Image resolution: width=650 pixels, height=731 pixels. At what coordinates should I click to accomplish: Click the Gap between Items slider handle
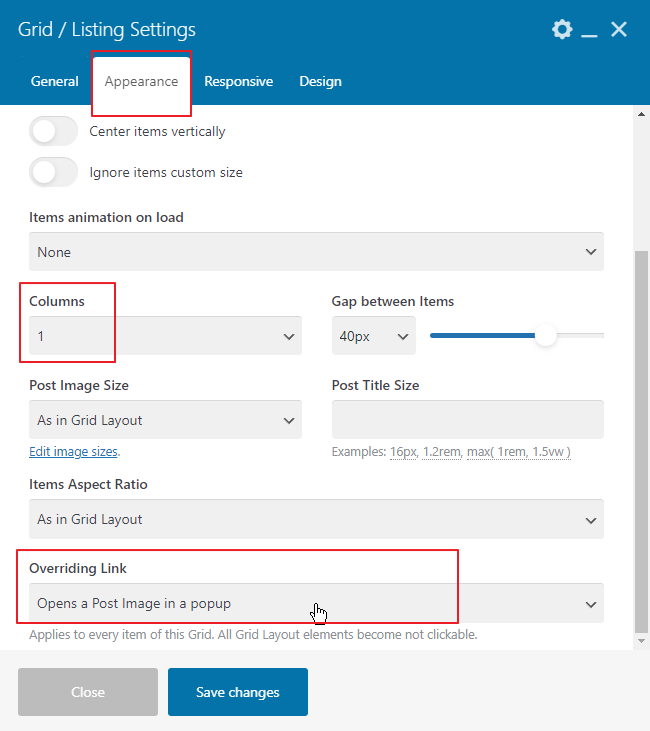click(x=546, y=335)
